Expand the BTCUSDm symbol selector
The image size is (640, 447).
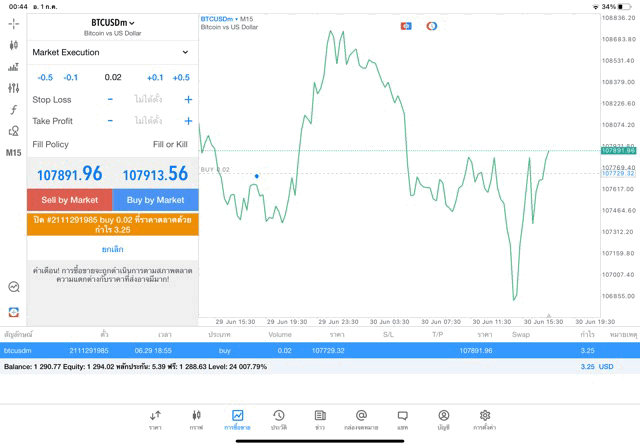(112, 22)
